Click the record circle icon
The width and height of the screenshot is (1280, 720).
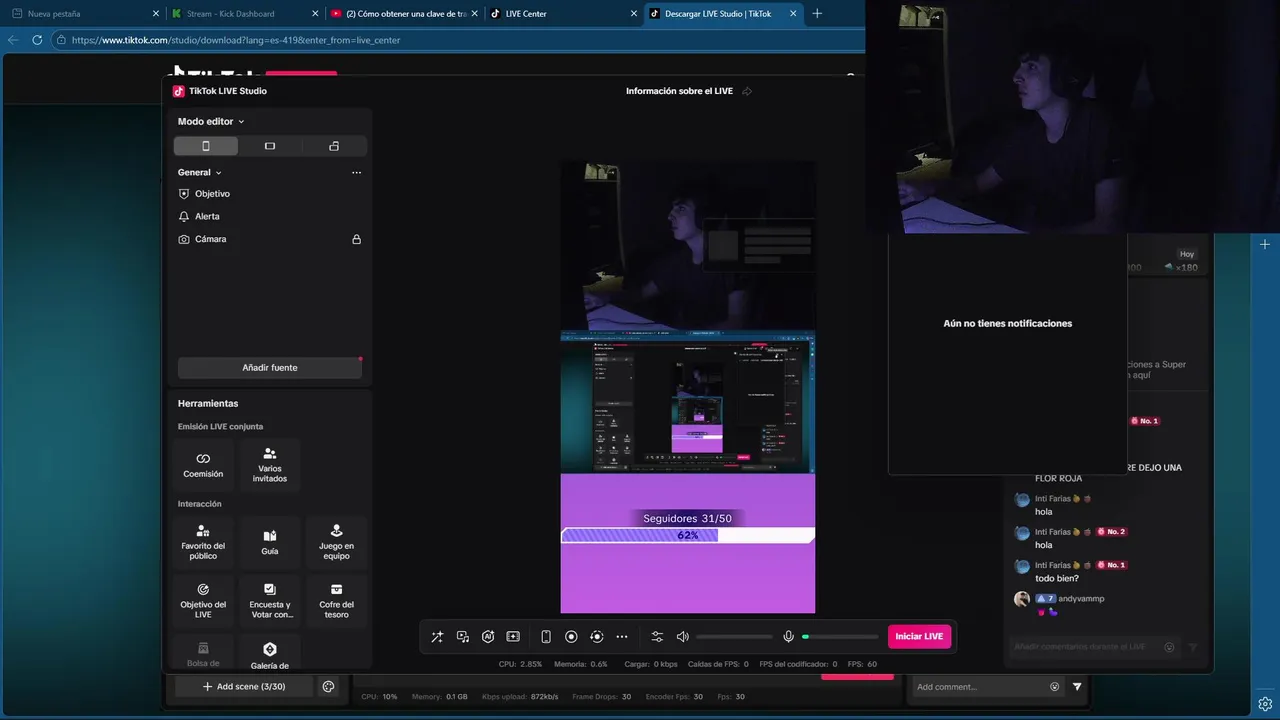pos(571,637)
